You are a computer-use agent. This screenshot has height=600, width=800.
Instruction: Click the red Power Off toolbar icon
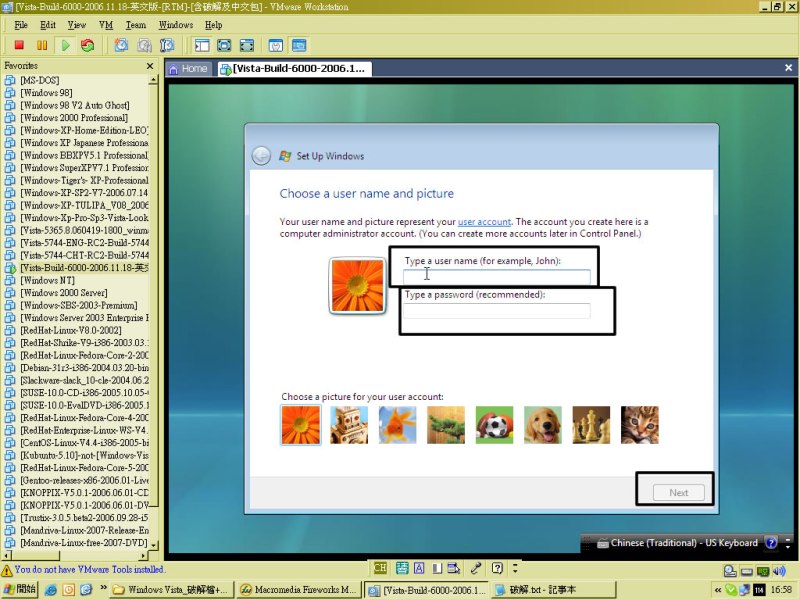(19, 45)
